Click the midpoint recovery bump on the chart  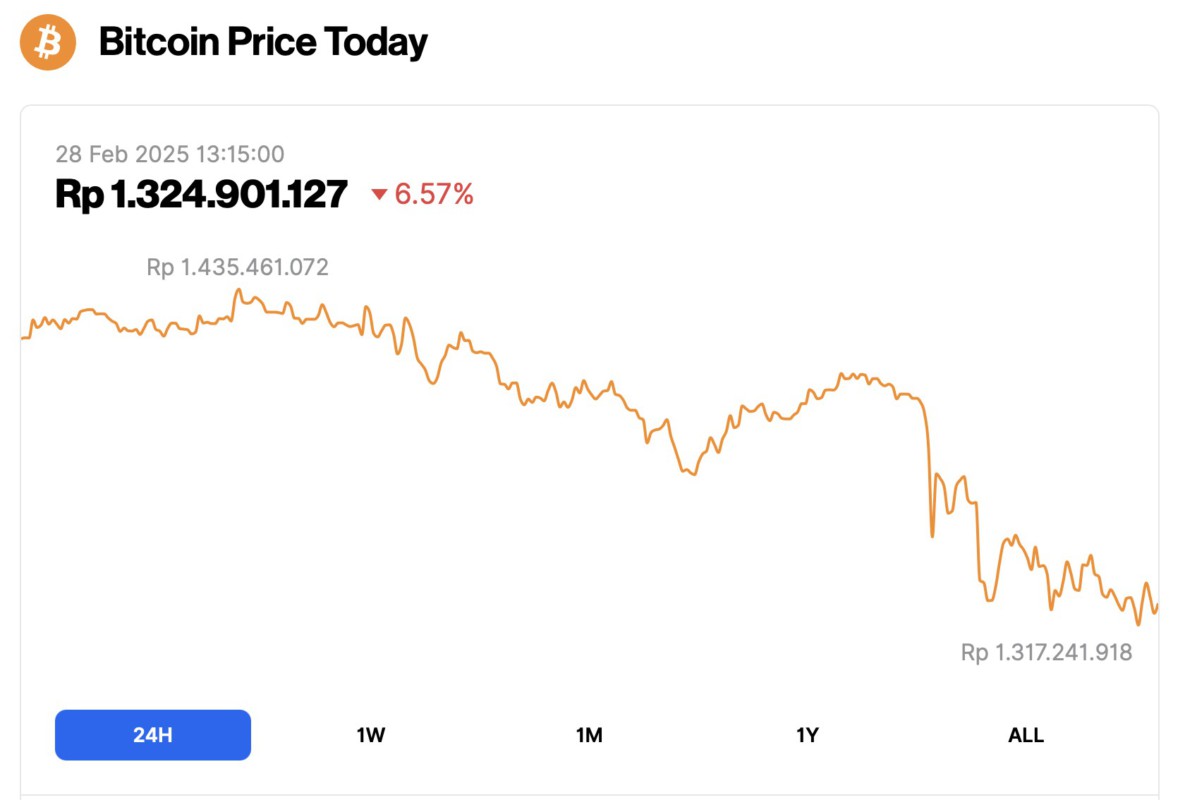(855, 375)
